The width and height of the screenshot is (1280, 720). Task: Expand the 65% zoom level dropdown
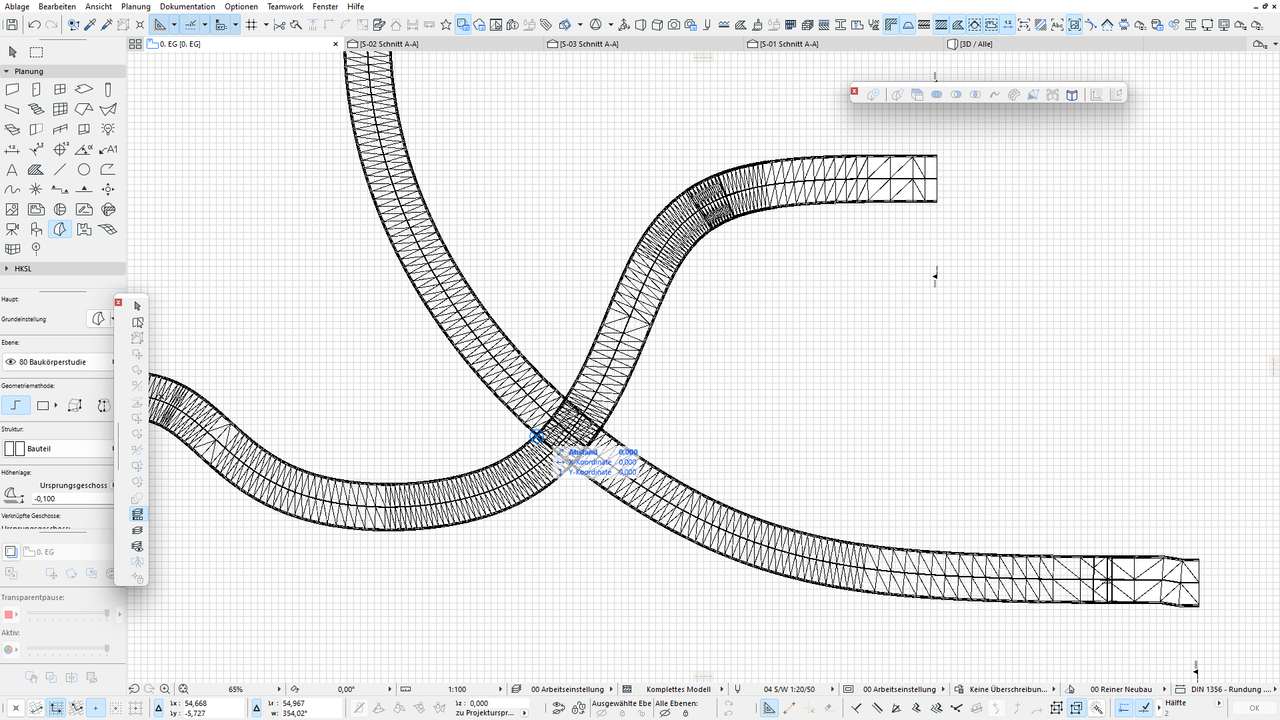point(280,689)
